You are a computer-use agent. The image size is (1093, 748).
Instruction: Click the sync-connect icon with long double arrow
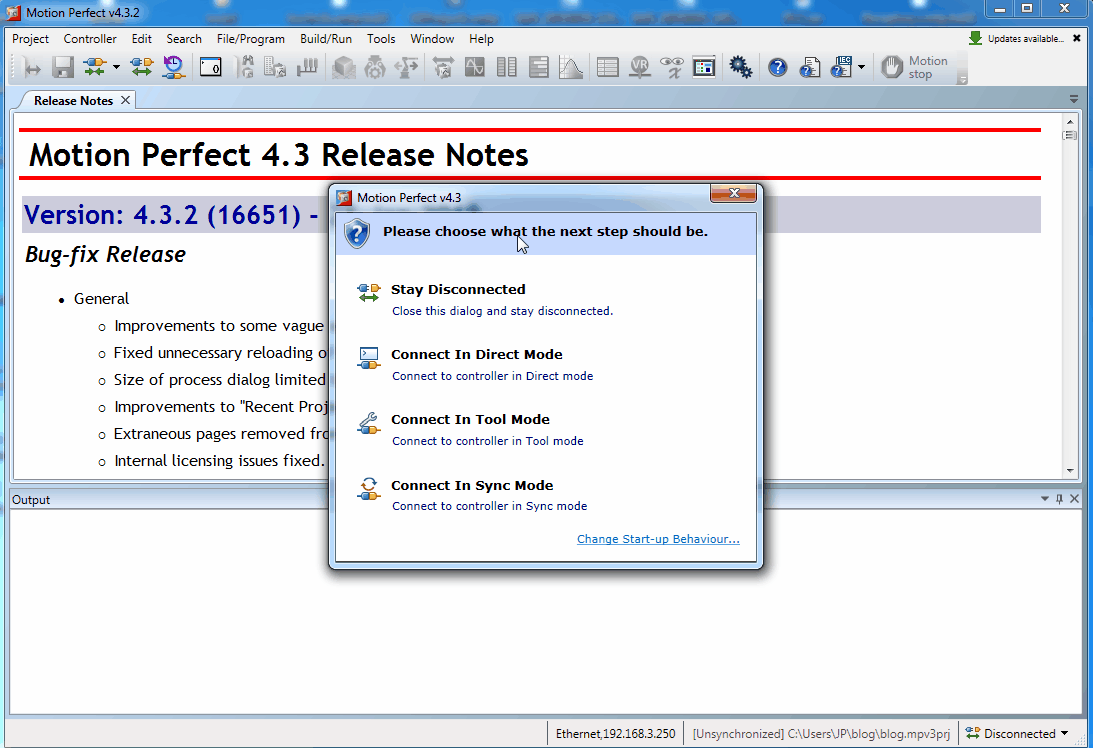[x=142, y=68]
